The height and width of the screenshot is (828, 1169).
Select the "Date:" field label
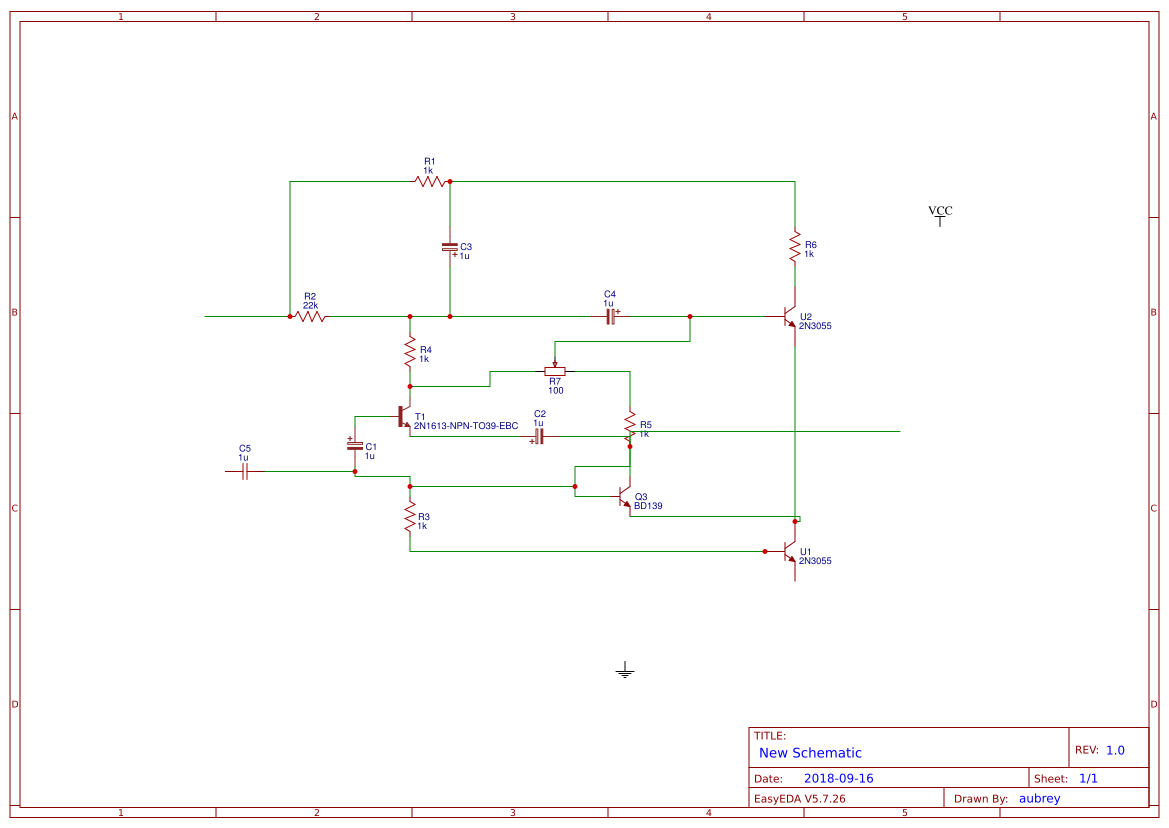(768, 779)
